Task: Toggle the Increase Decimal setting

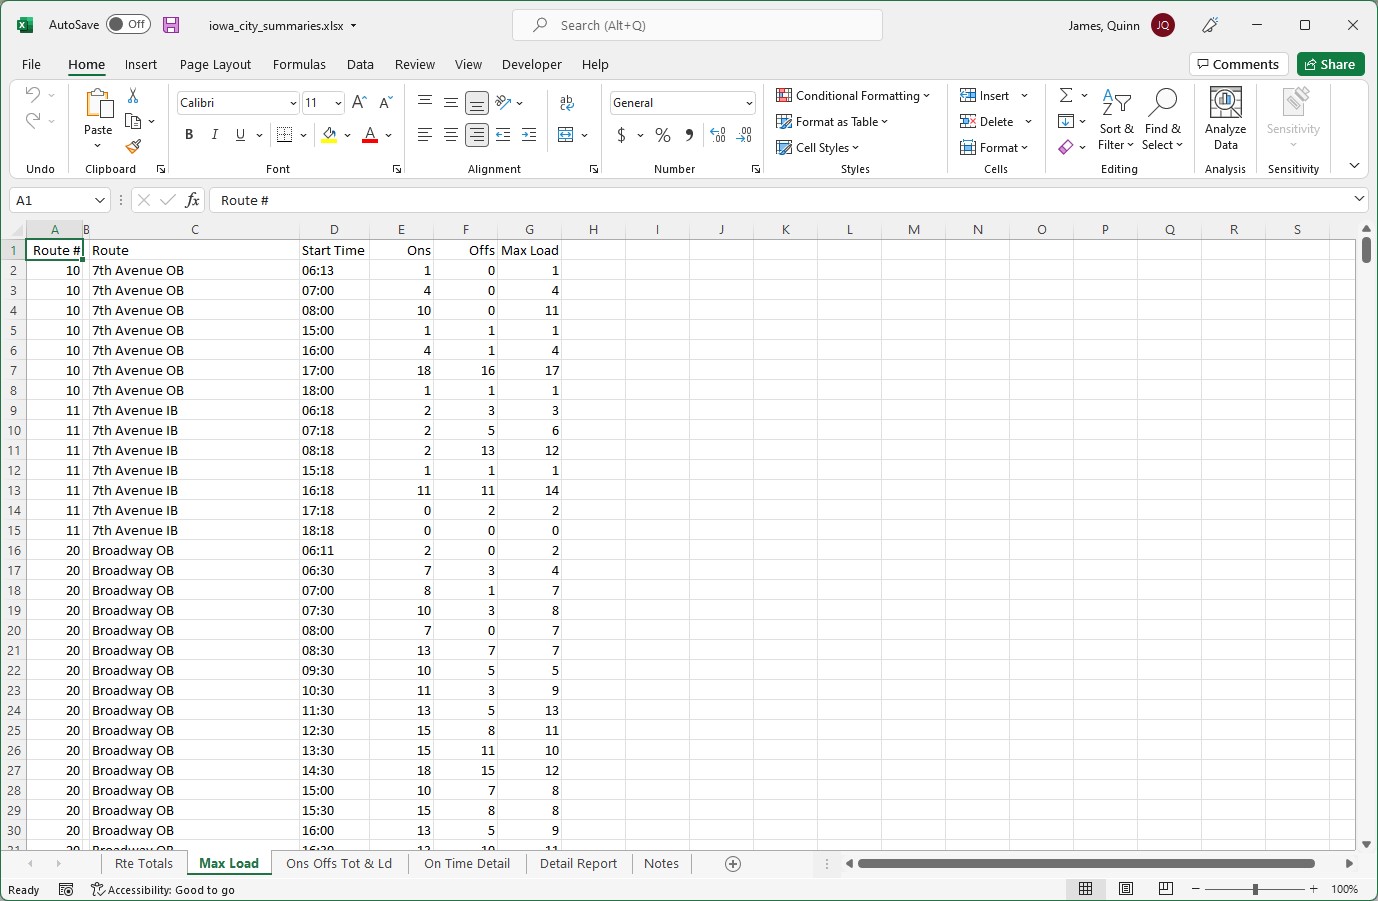Action: point(718,134)
